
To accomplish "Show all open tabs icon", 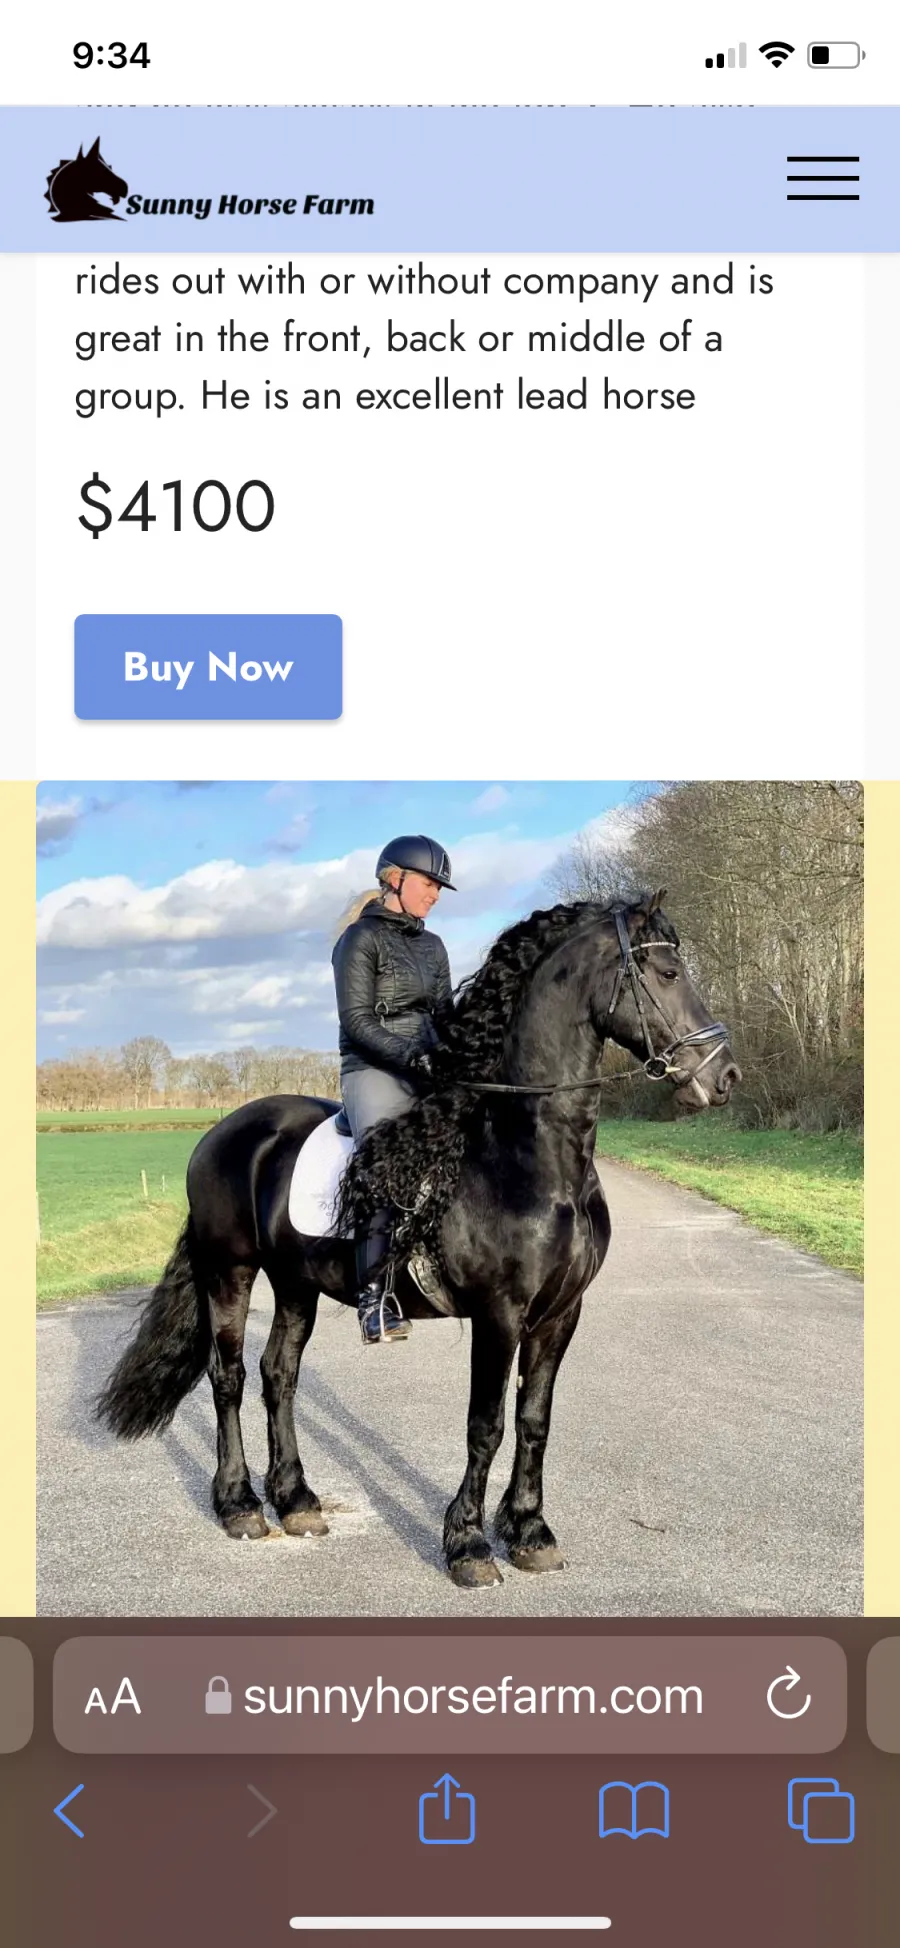I will click(x=821, y=1810).
